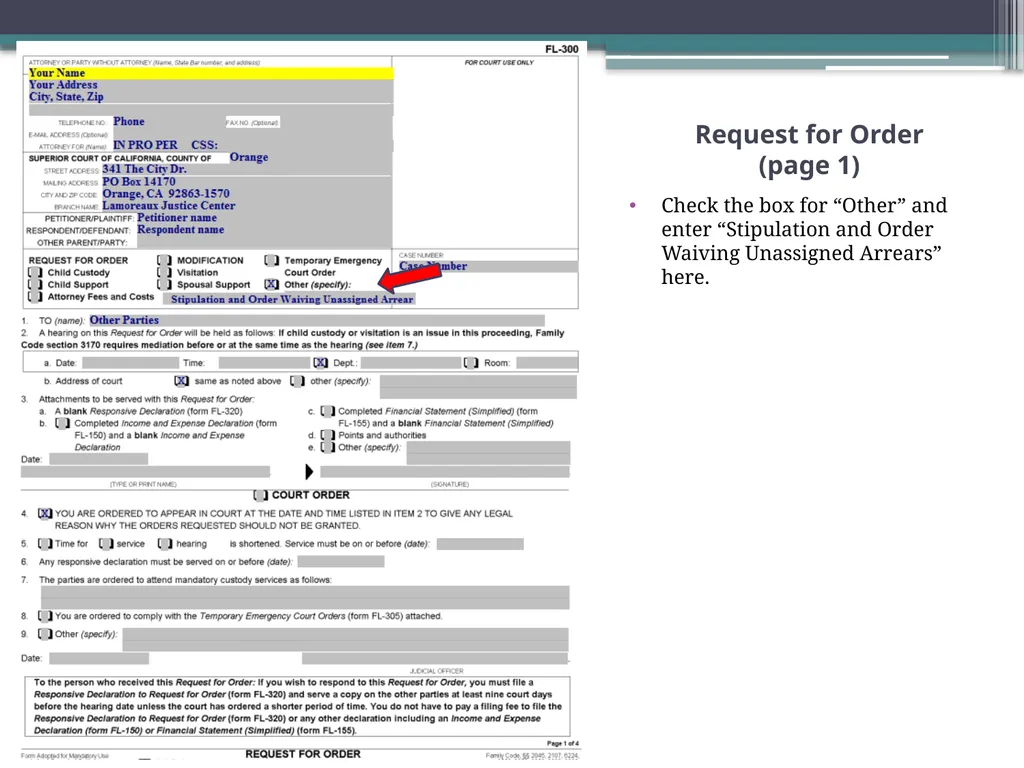The height and width of the screenshot is (768, 1024).
Task: Click the Lamoreaux Justice Center branch field
Action: [246, 206]
